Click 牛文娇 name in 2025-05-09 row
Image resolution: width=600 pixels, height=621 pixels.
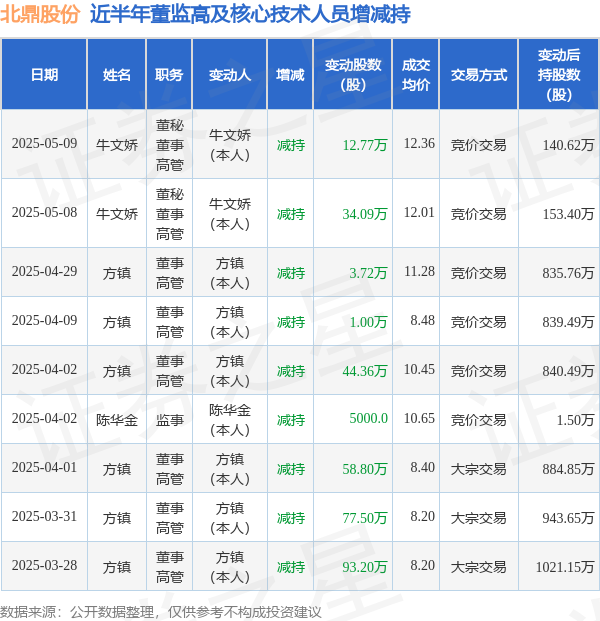[116, 145]
